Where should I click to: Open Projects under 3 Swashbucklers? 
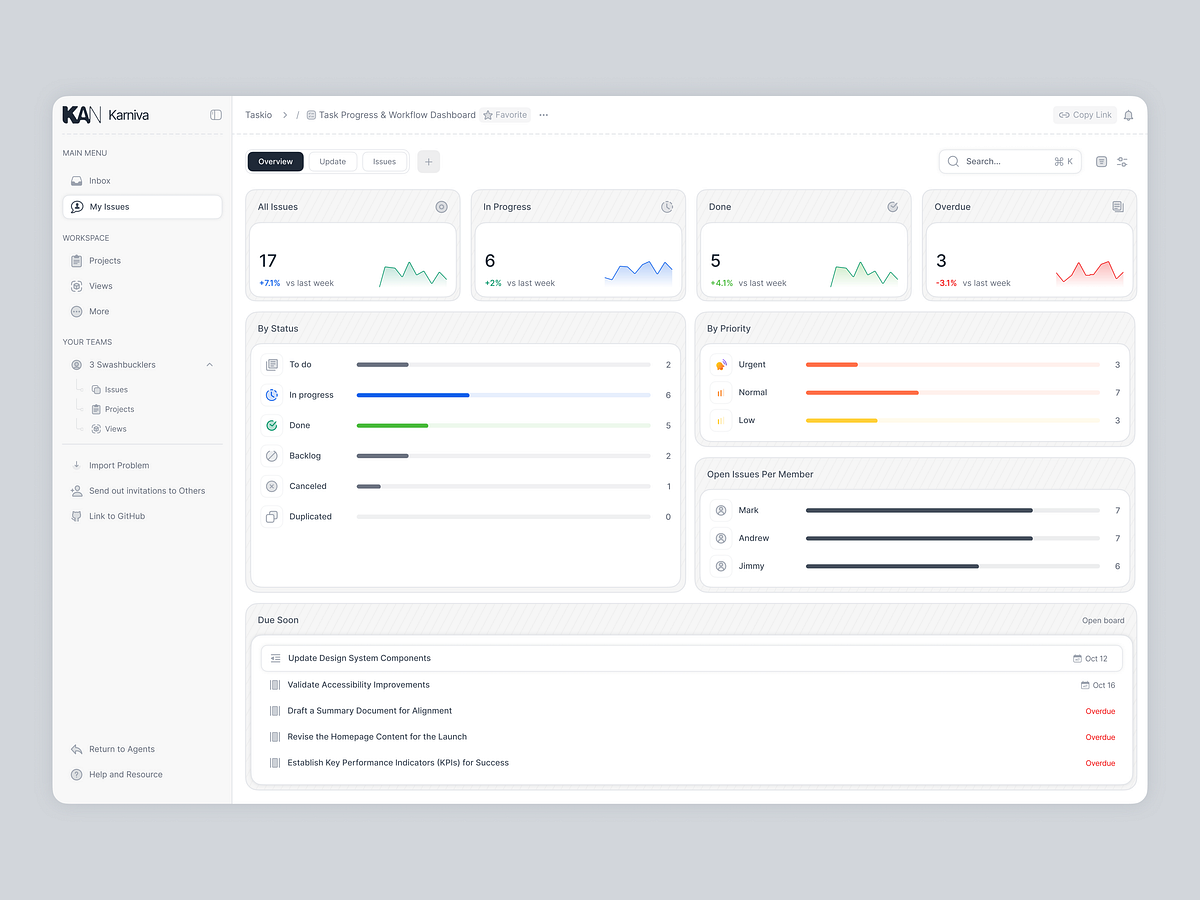coord(119,409)
